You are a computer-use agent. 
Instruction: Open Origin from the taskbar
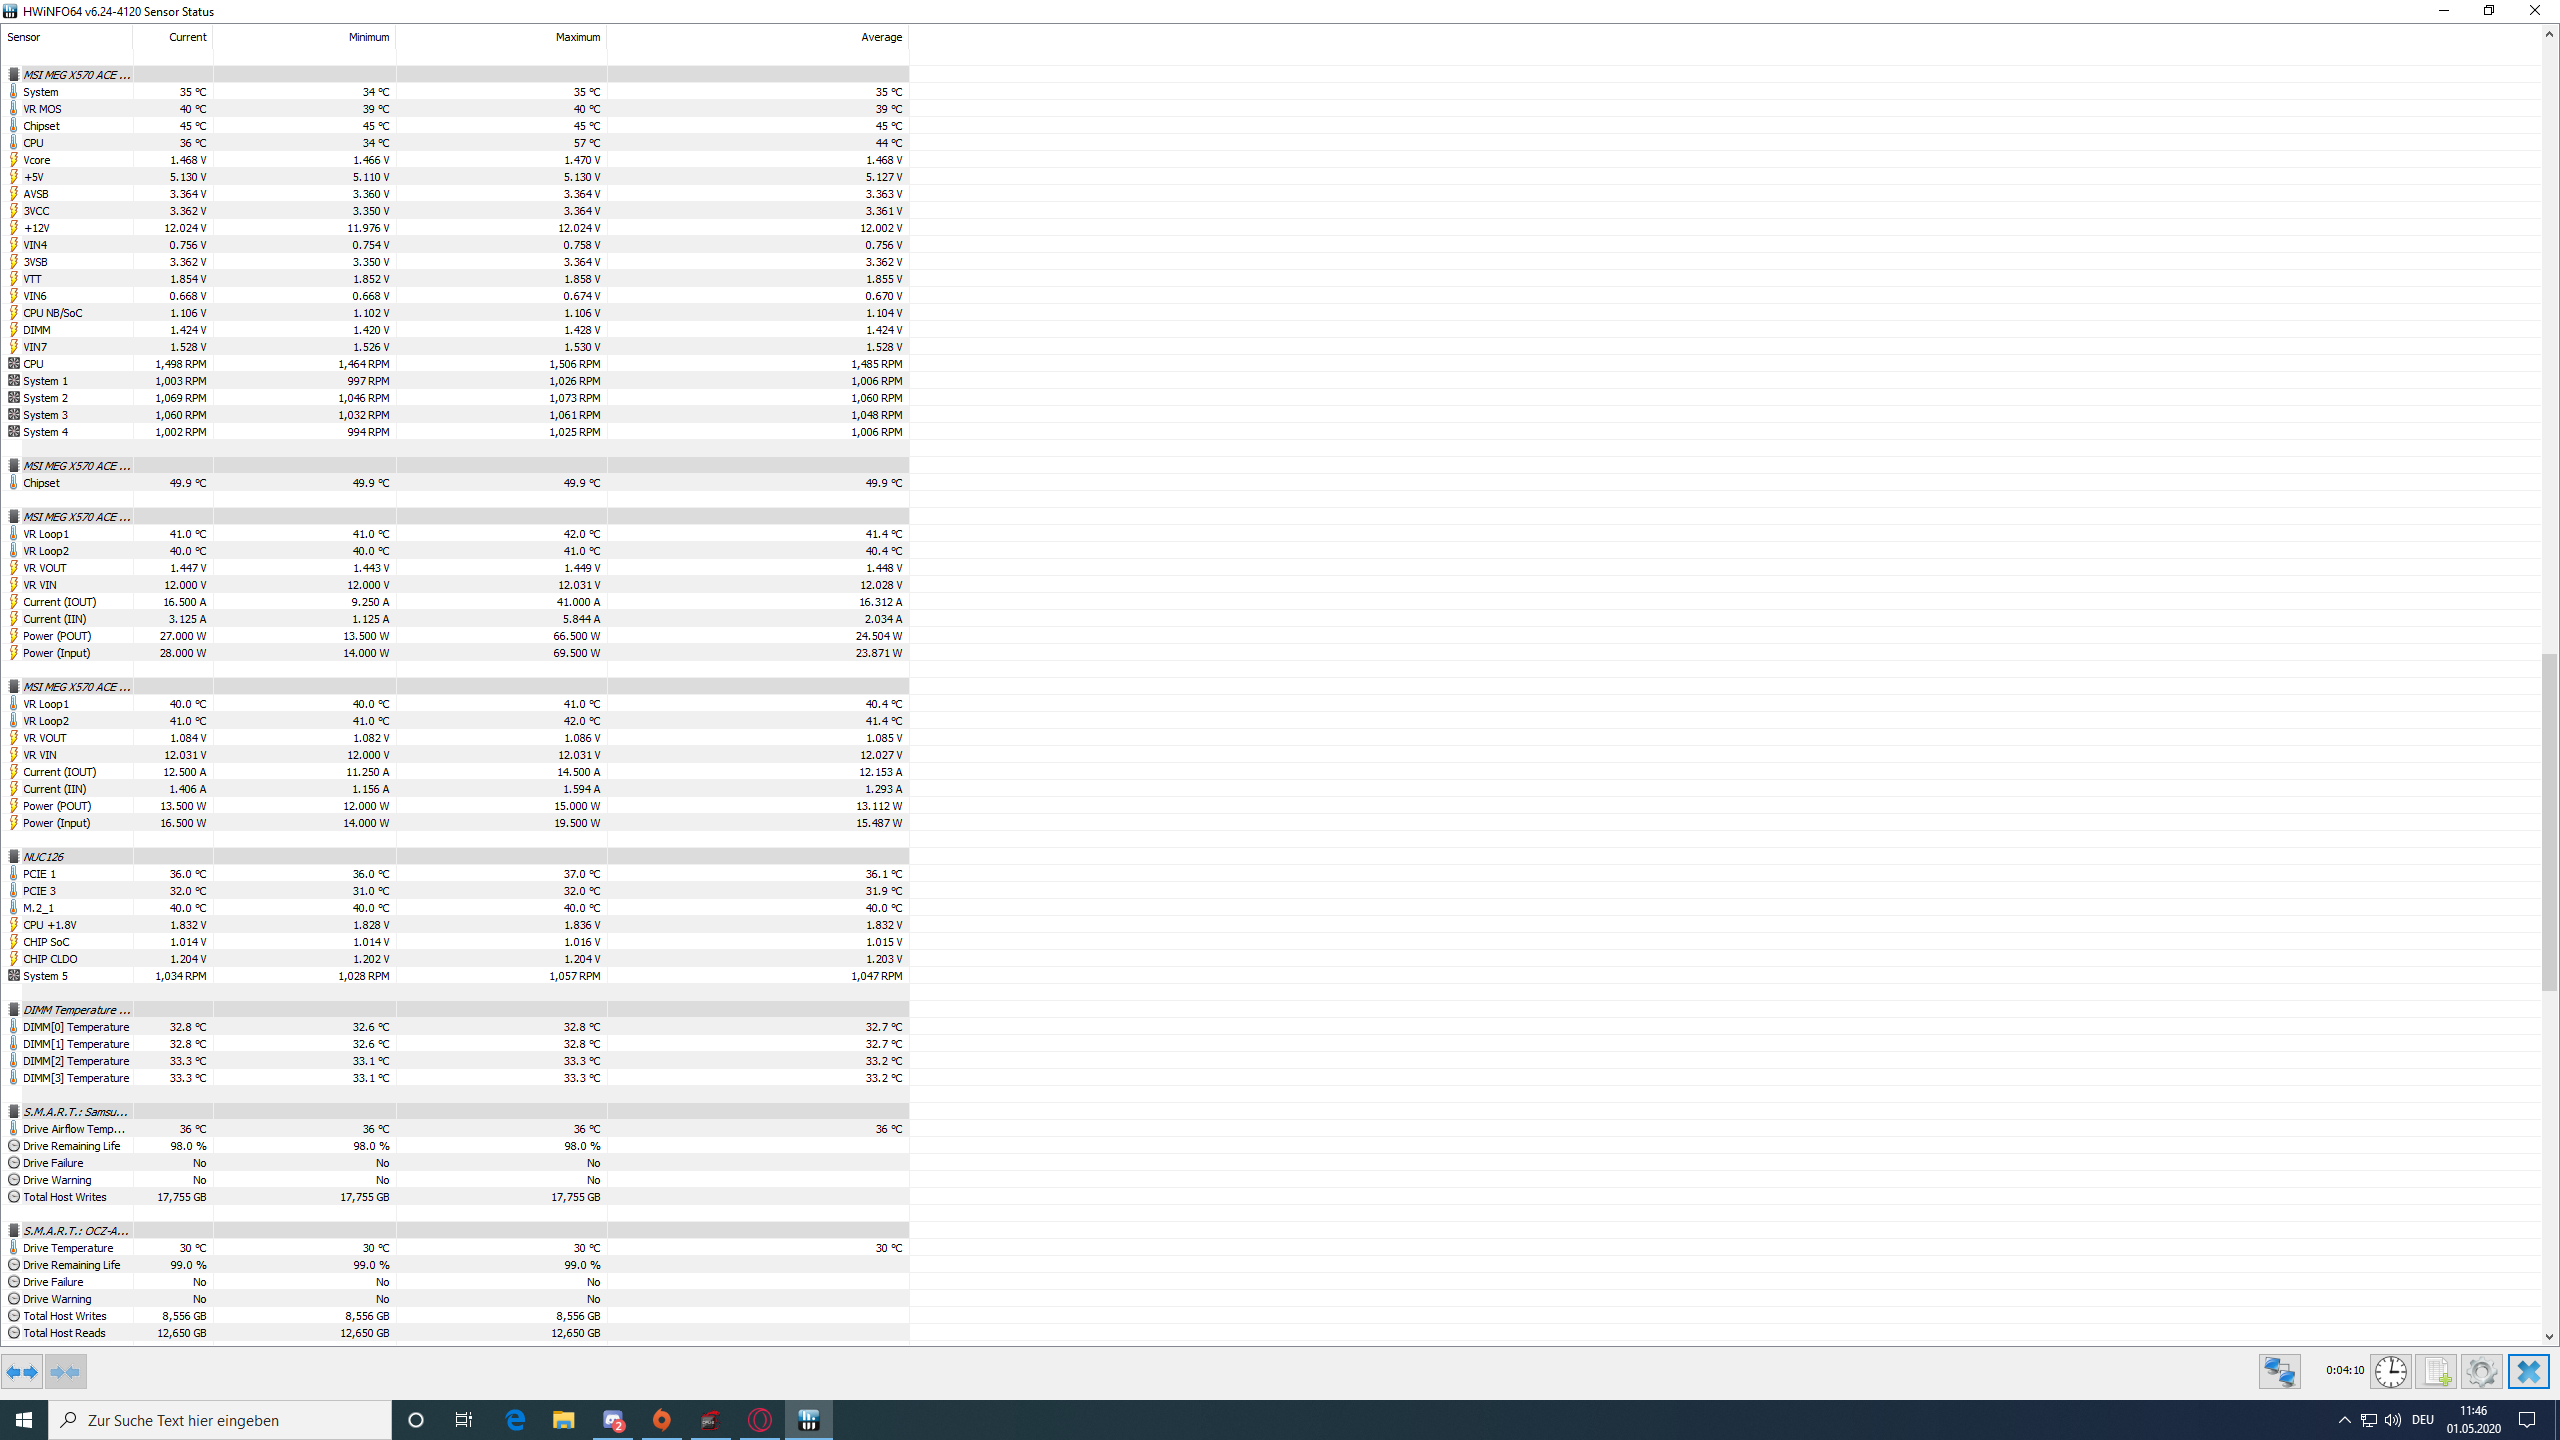tap(662, 1420)
